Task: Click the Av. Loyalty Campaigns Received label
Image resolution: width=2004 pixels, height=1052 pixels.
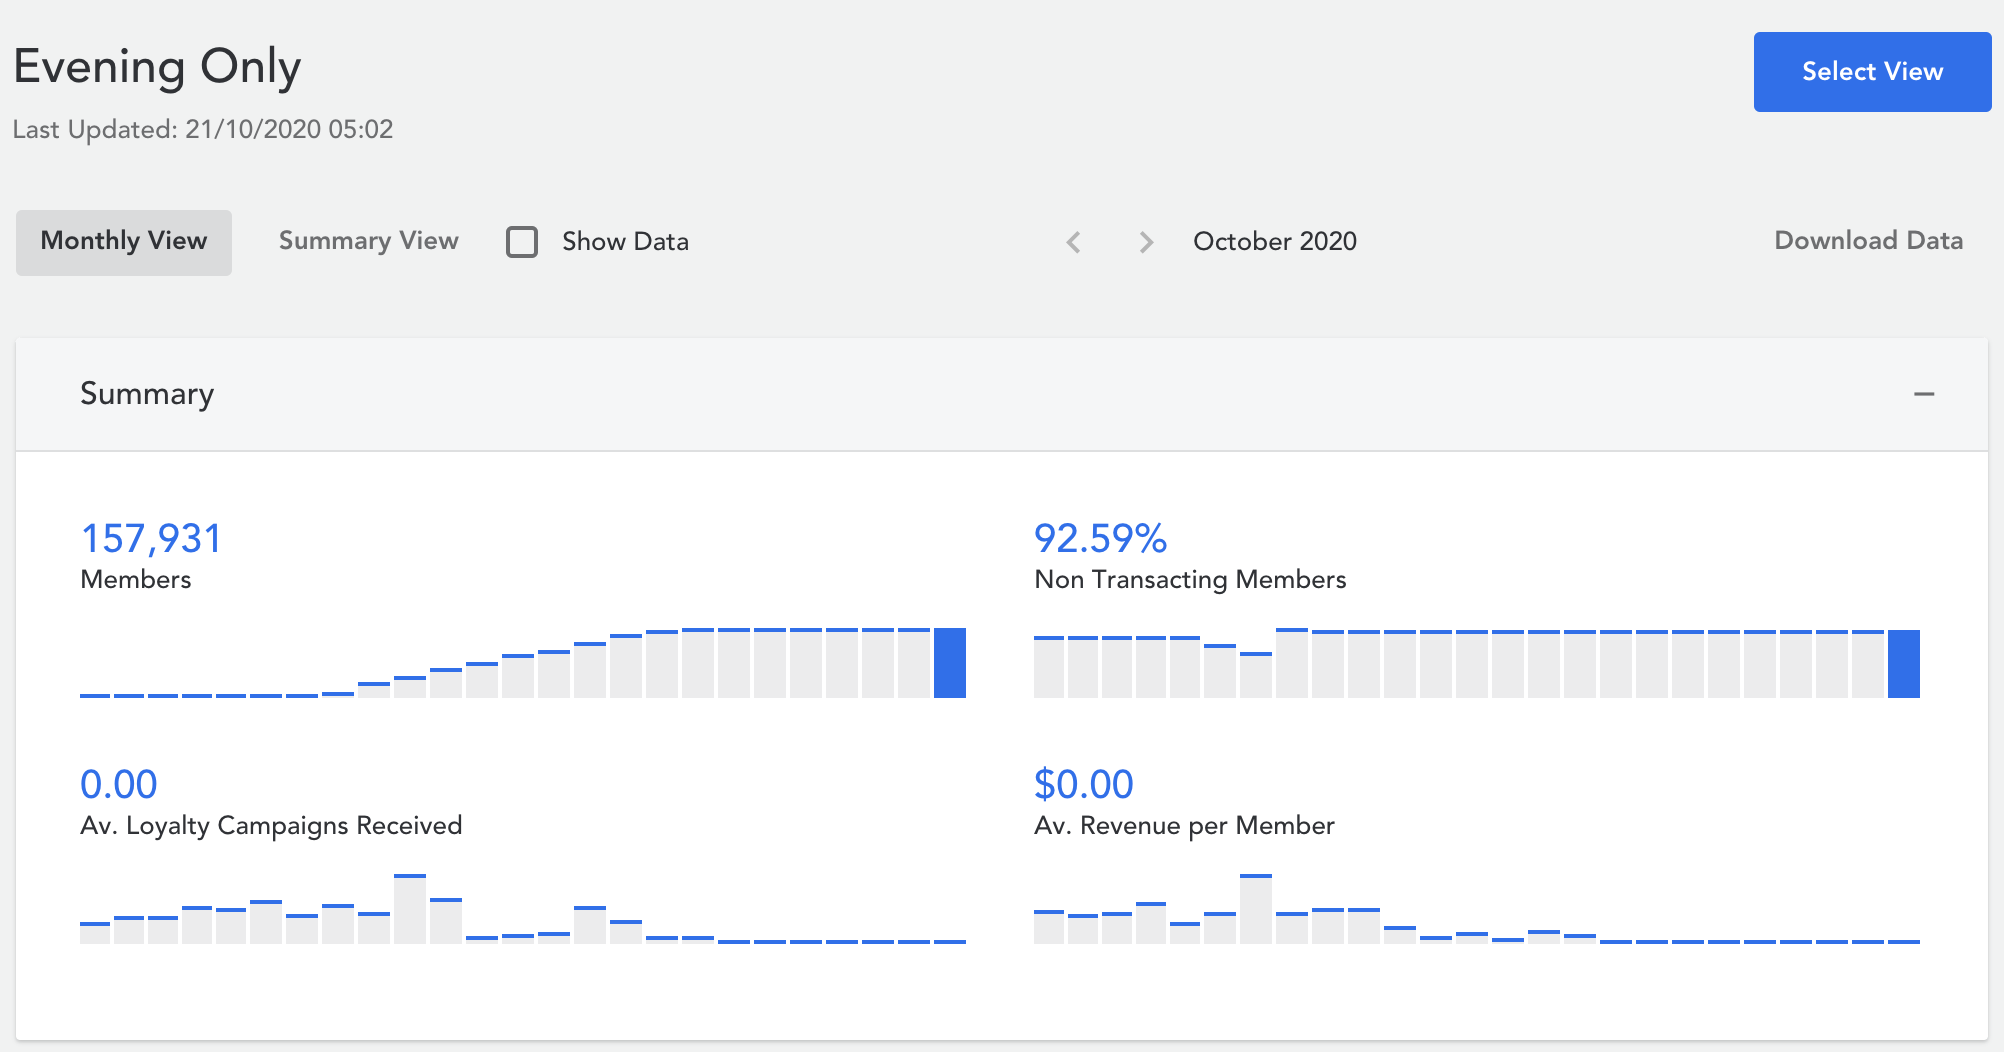Action: pos(271,826)
